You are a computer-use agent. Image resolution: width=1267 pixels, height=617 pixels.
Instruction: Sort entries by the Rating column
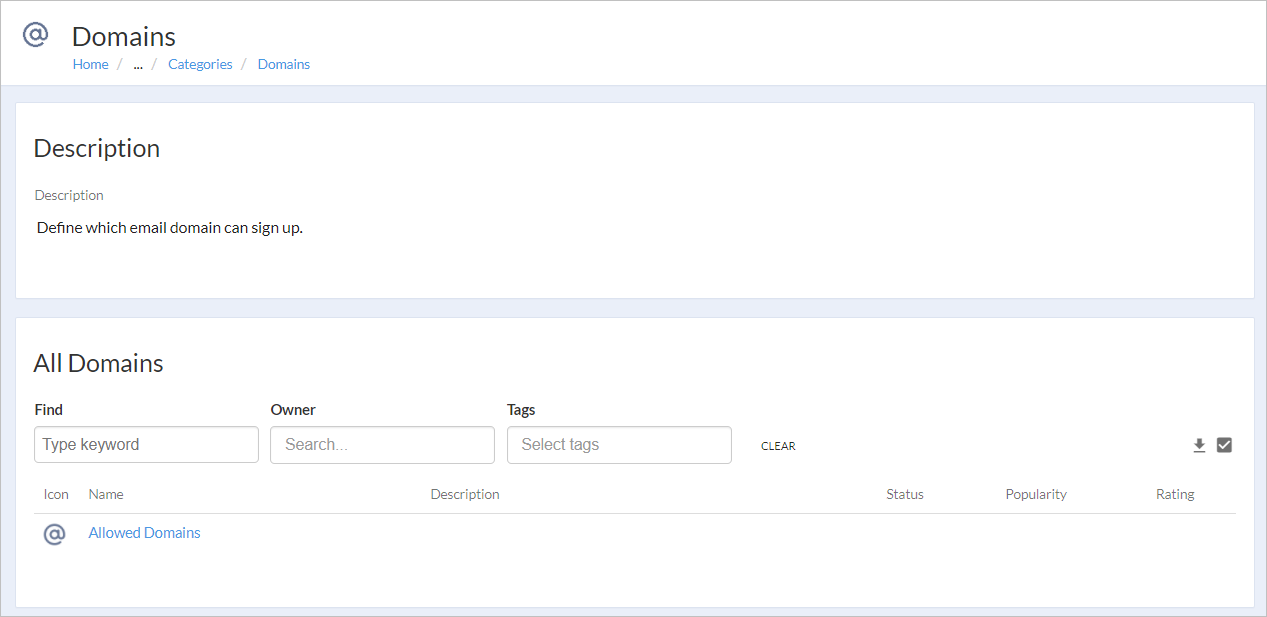tap(1175, 494)
